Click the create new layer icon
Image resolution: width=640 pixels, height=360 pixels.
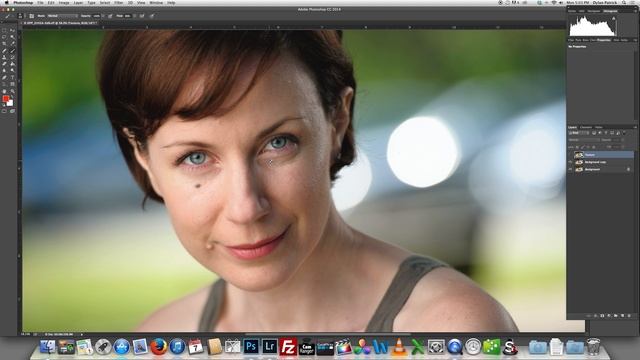622,316
